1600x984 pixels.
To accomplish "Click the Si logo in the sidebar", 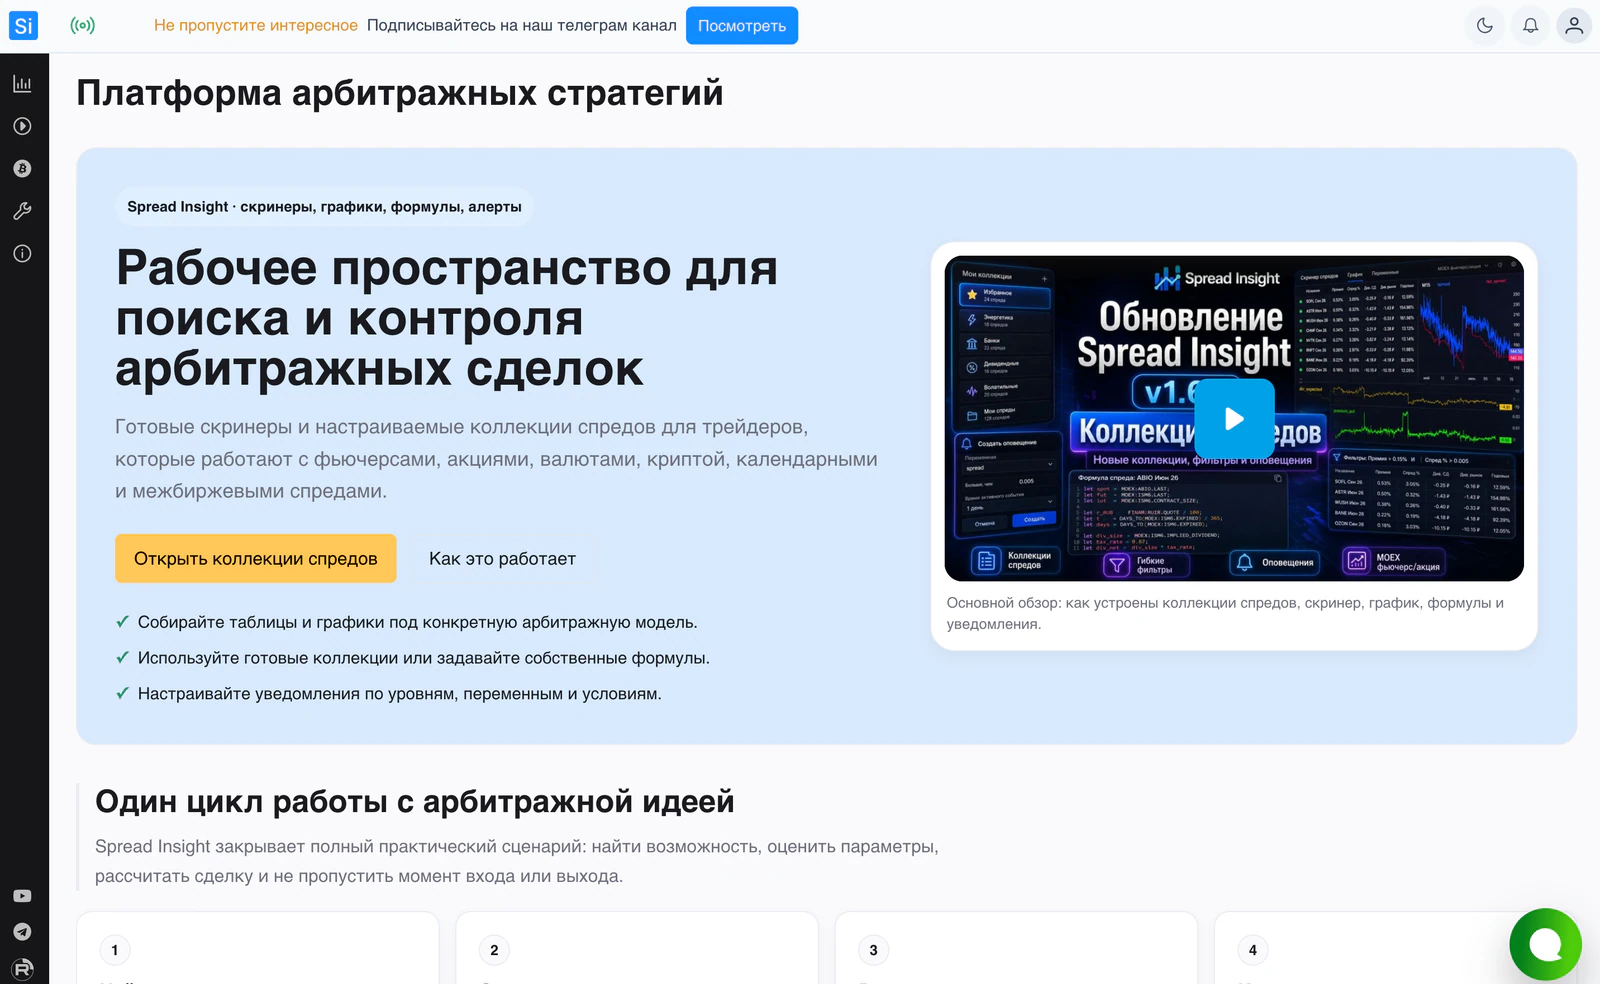I will point(23,26).
